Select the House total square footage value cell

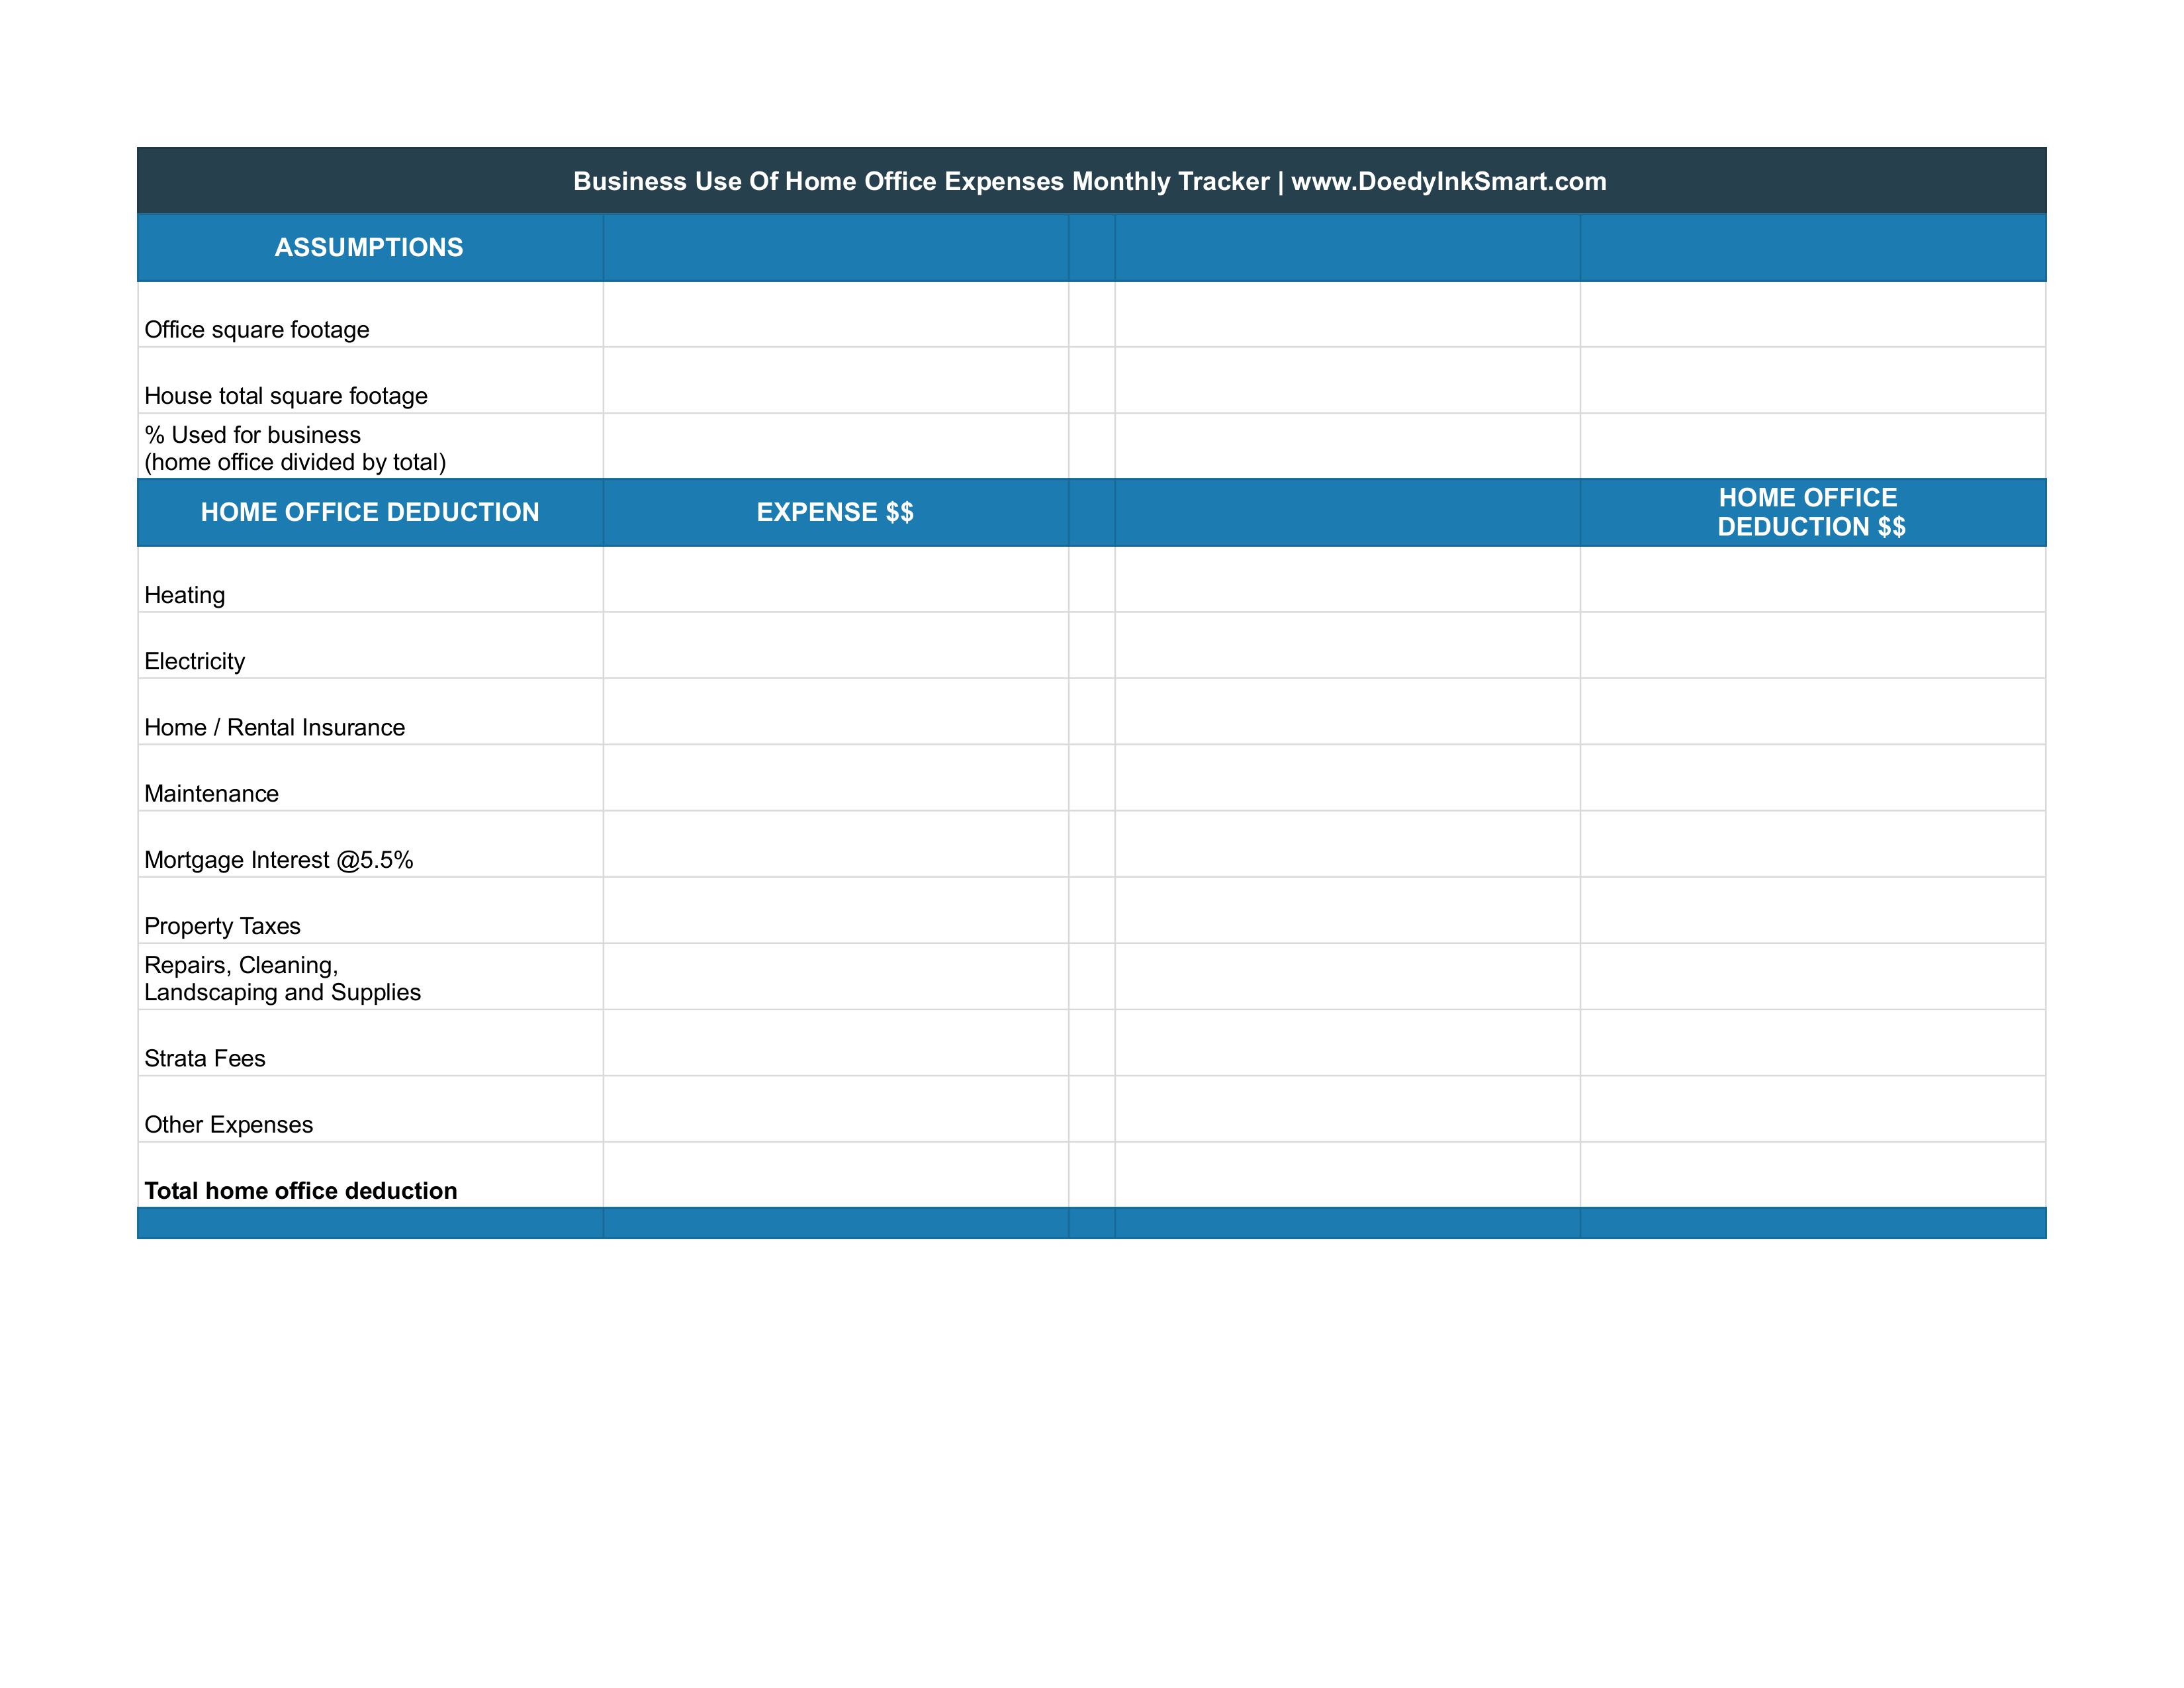tap(835, 381)
